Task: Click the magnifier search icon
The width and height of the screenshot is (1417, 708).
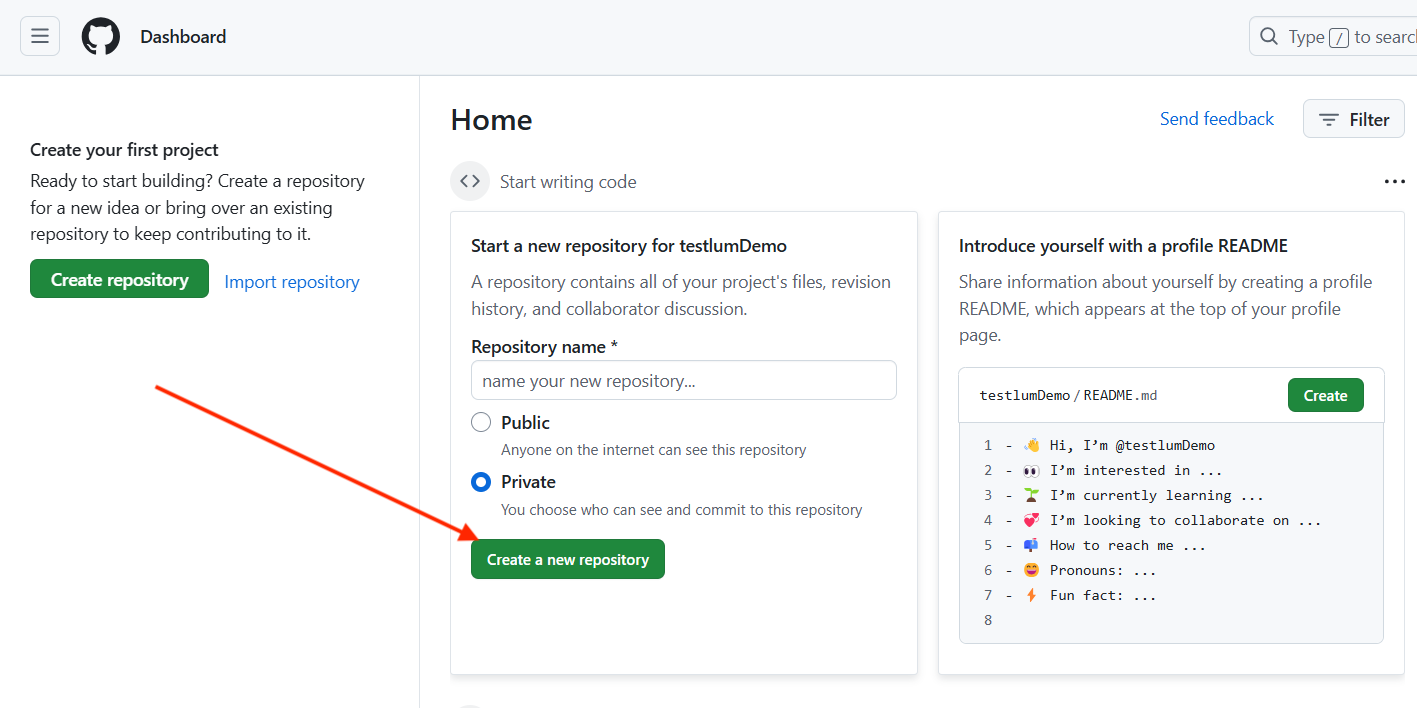Action: coord(1269,37)
